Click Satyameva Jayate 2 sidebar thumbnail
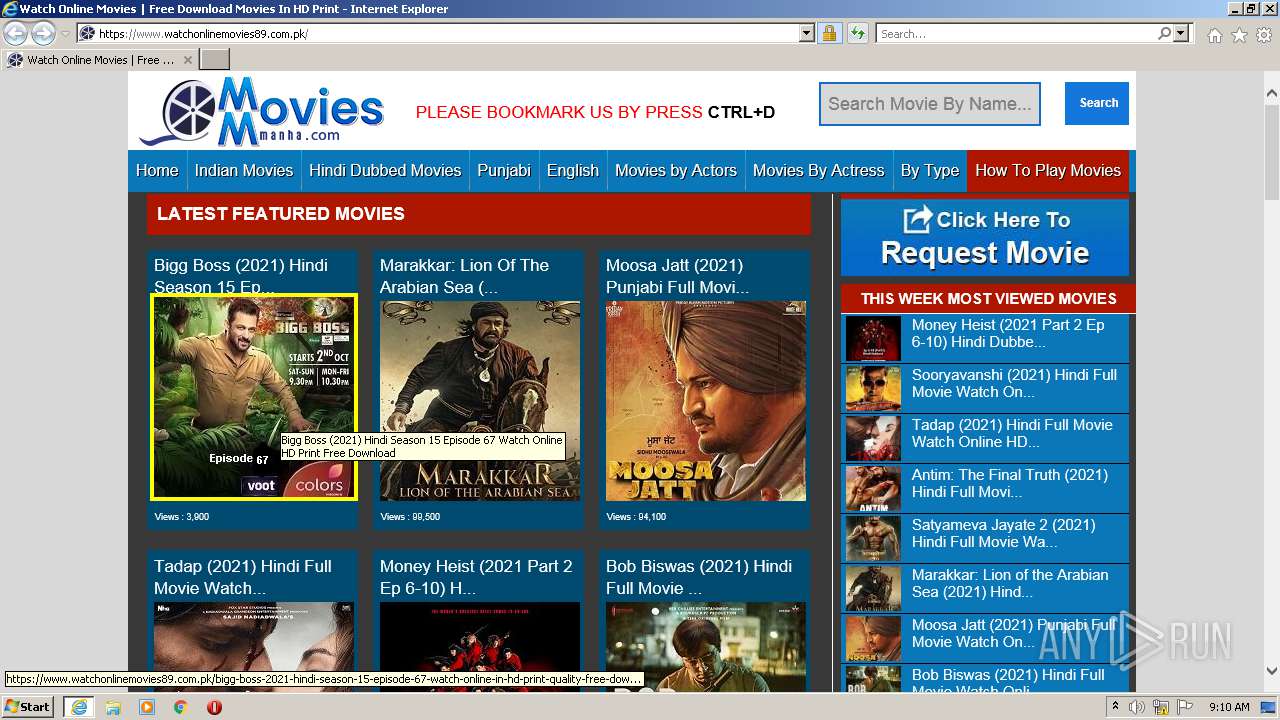The width and height of the screenshot is (1280, 720). coord(873,538)
